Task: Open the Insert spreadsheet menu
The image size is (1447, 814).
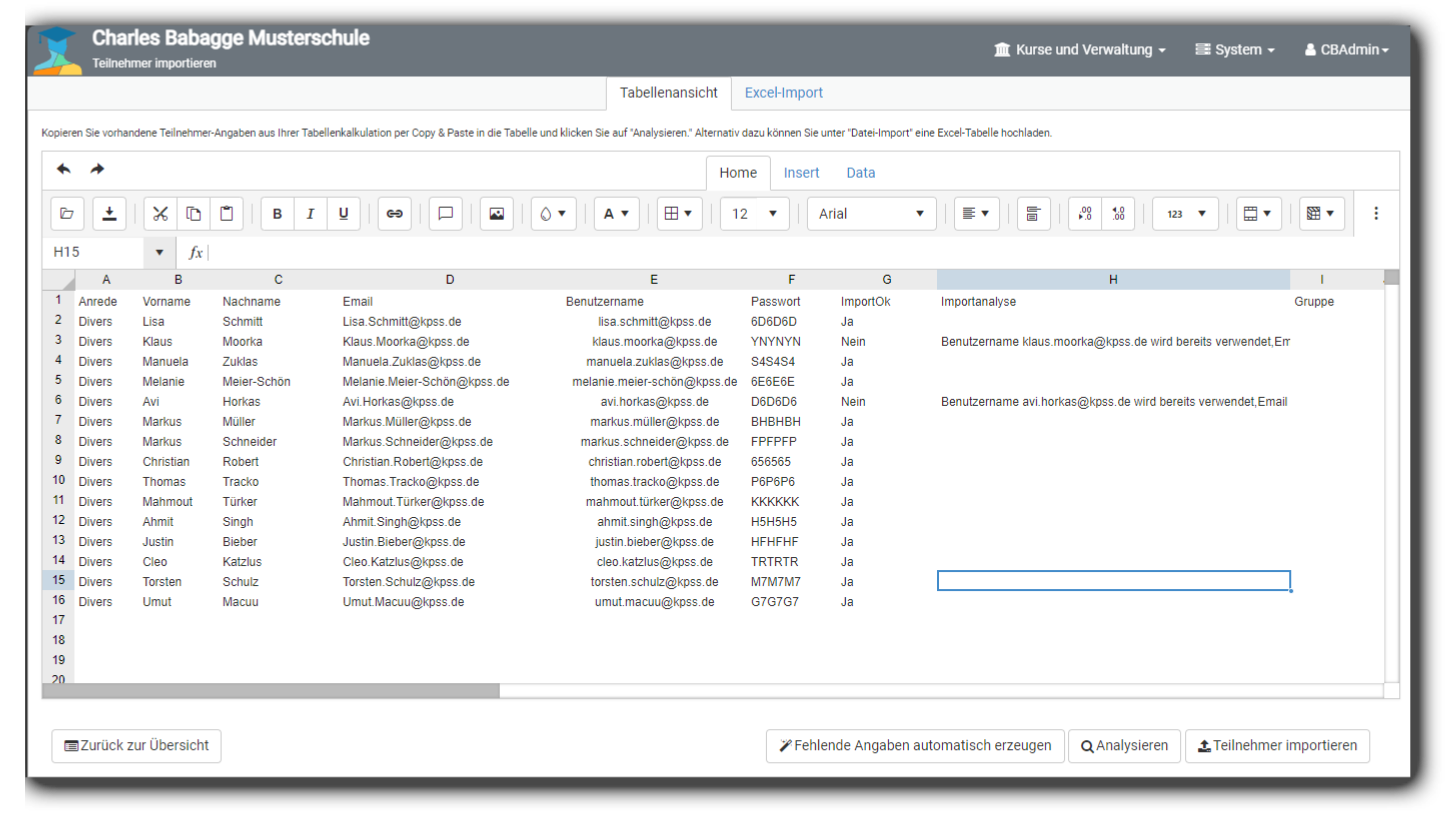Action: point(801,172)
